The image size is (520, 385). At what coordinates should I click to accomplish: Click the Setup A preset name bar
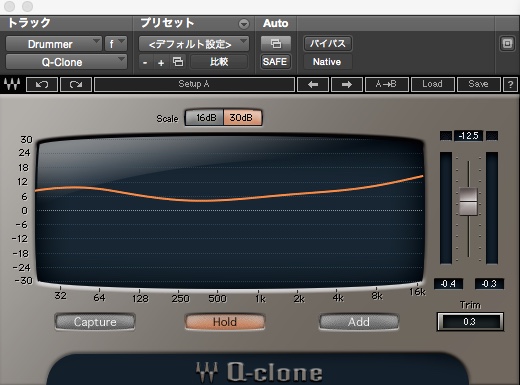tap(194, 84)
